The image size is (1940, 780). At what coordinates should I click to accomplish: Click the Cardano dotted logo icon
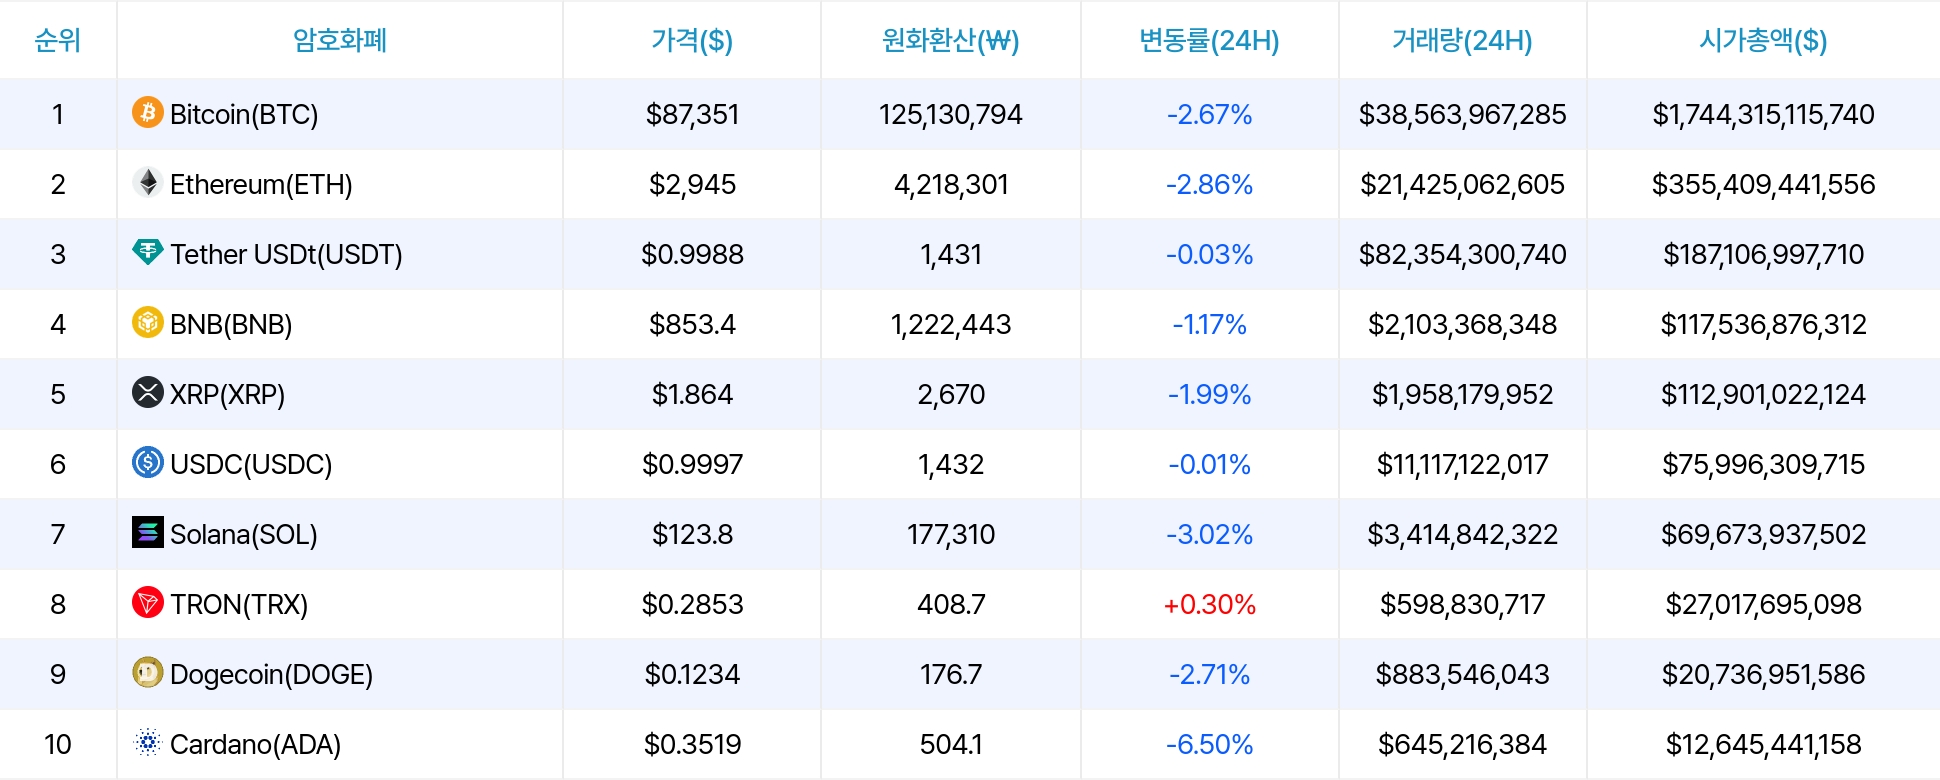[x=148, y=742]
